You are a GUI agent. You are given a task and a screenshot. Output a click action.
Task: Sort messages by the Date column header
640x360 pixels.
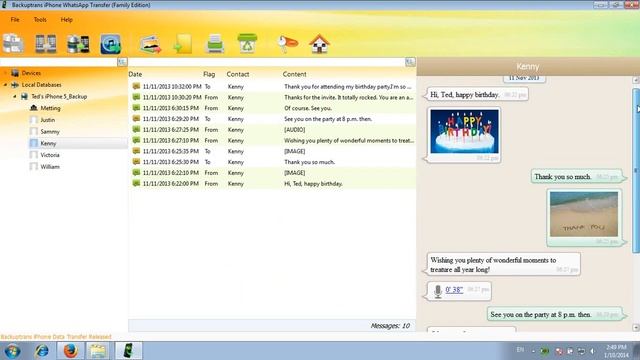135,74
